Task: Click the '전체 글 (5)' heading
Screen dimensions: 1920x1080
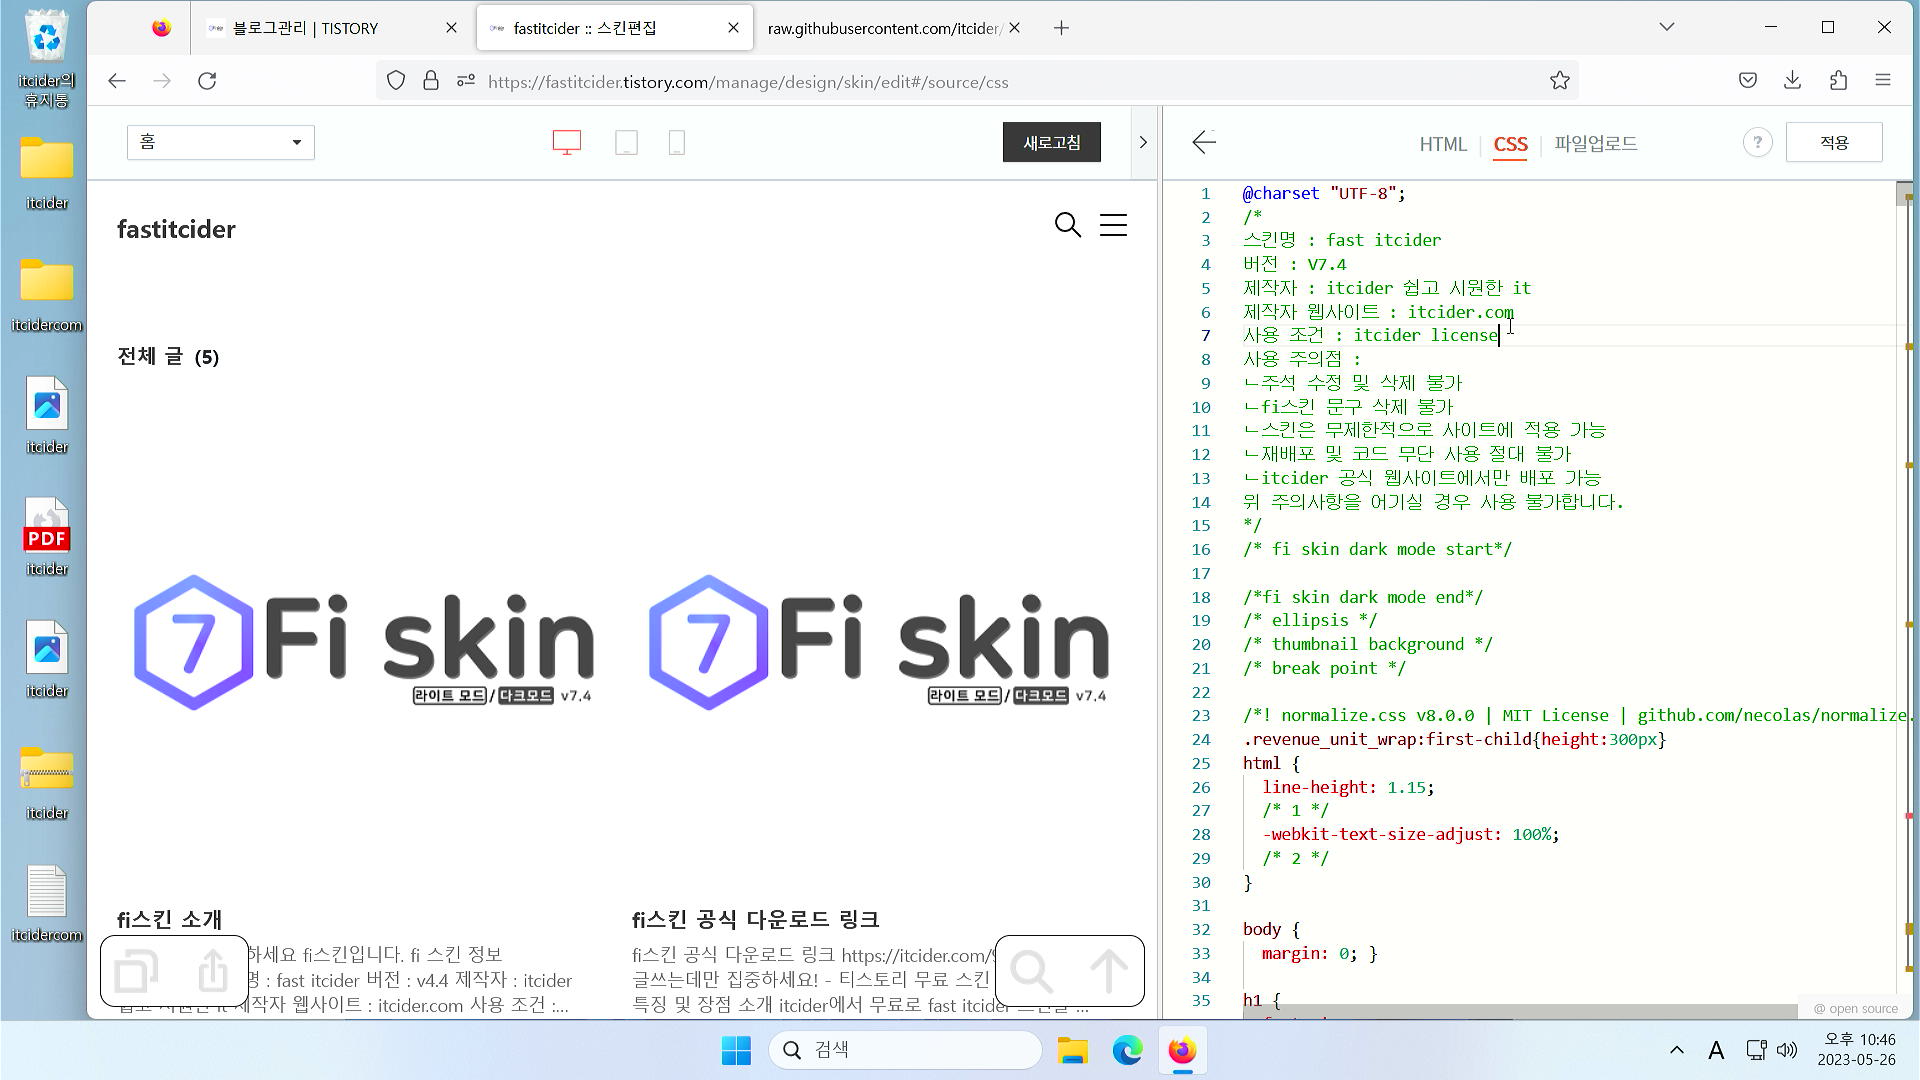Action: 168,357
